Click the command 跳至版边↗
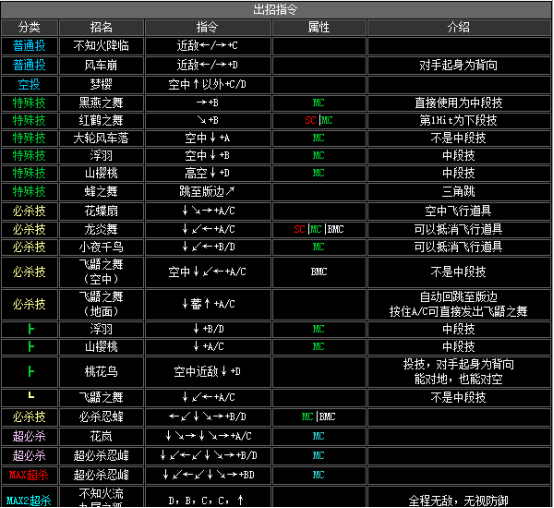Image resolution: width=554 pixels, height=508 pixels. 207,192
